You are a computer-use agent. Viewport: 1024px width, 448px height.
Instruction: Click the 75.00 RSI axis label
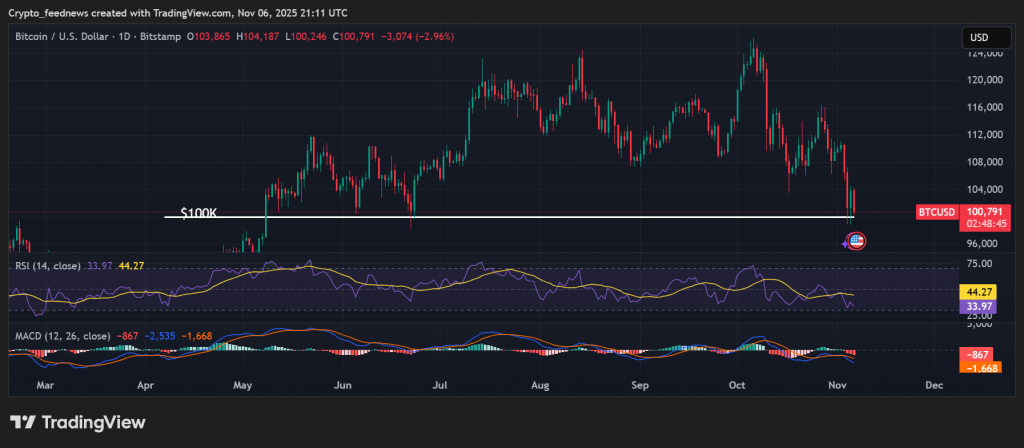980,263
